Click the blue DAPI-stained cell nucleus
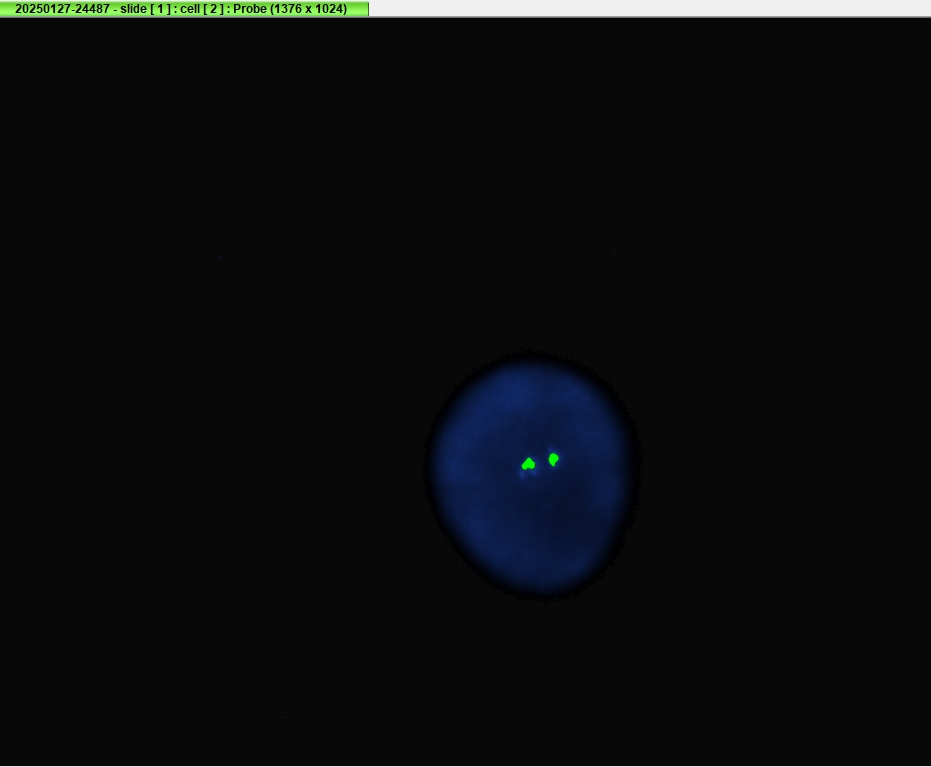Screen dimensions: 931x767 532,475
